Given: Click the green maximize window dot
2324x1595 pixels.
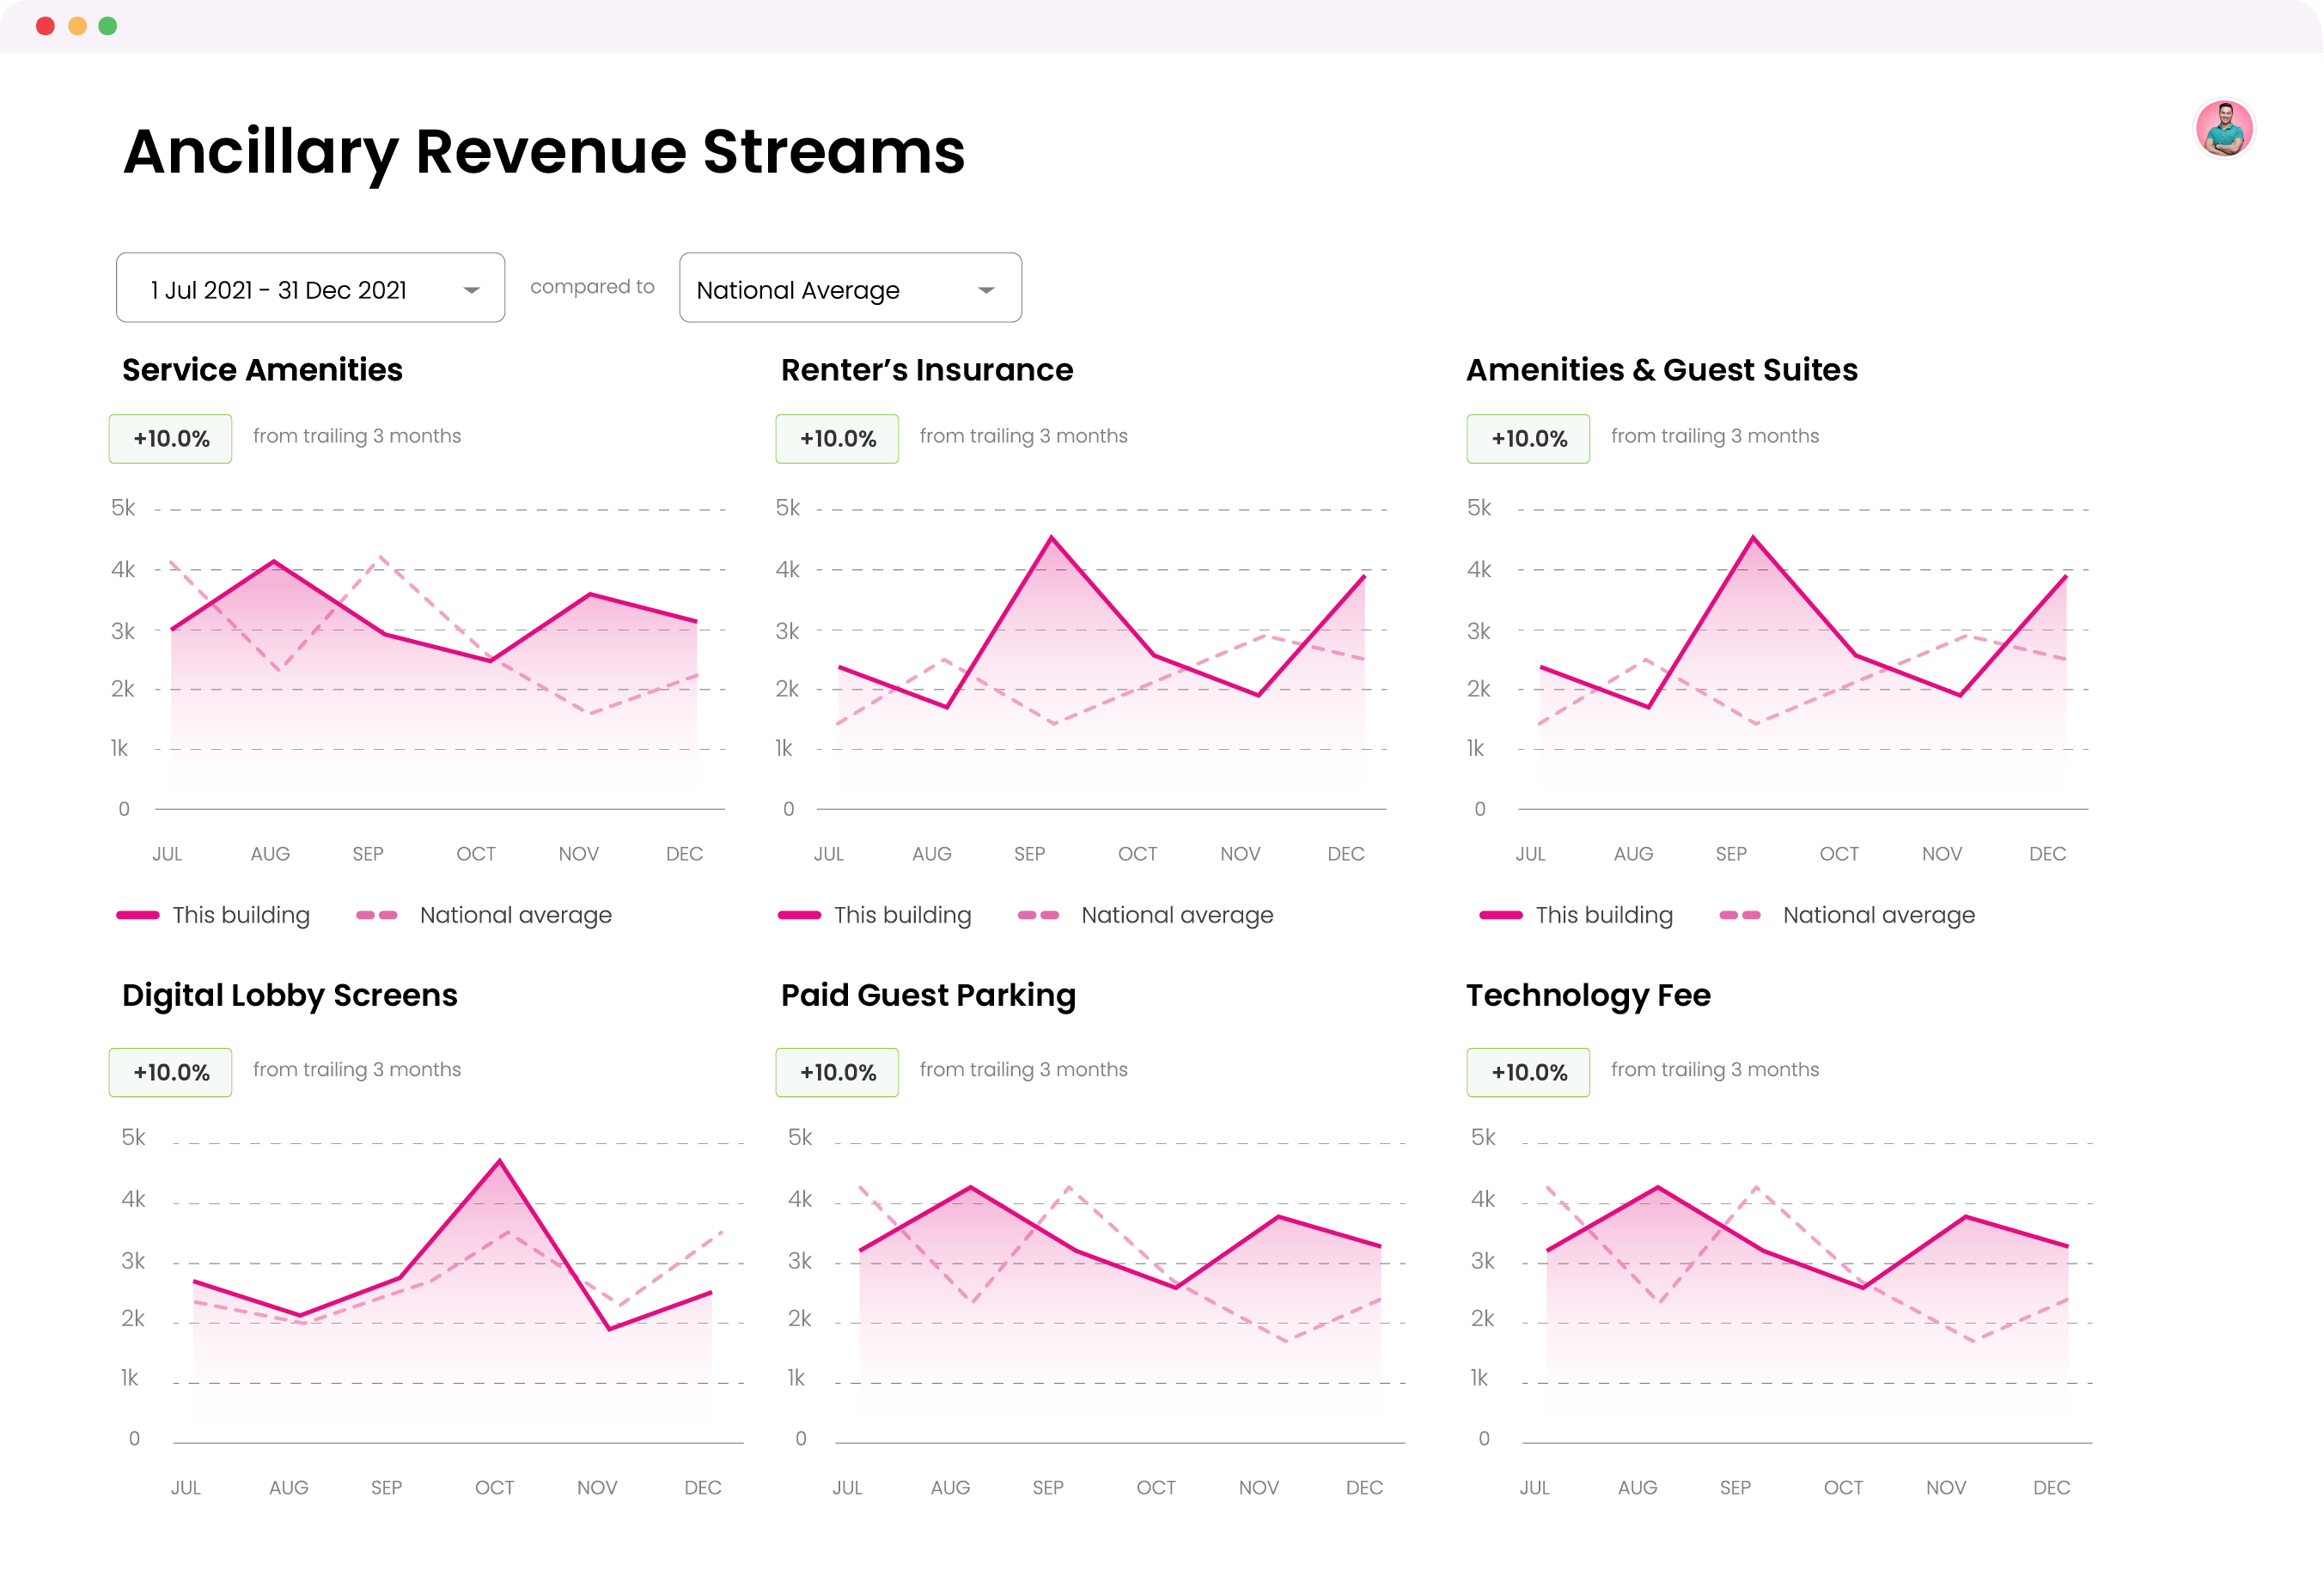Looking at the screenshot, I should tap(108, 26).
